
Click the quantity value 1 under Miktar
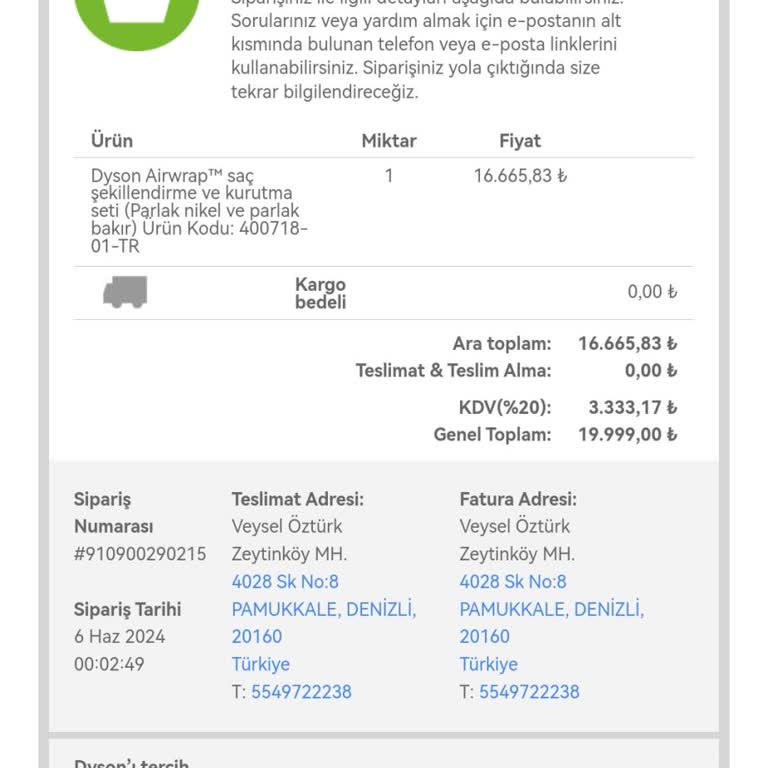[389, 175]
